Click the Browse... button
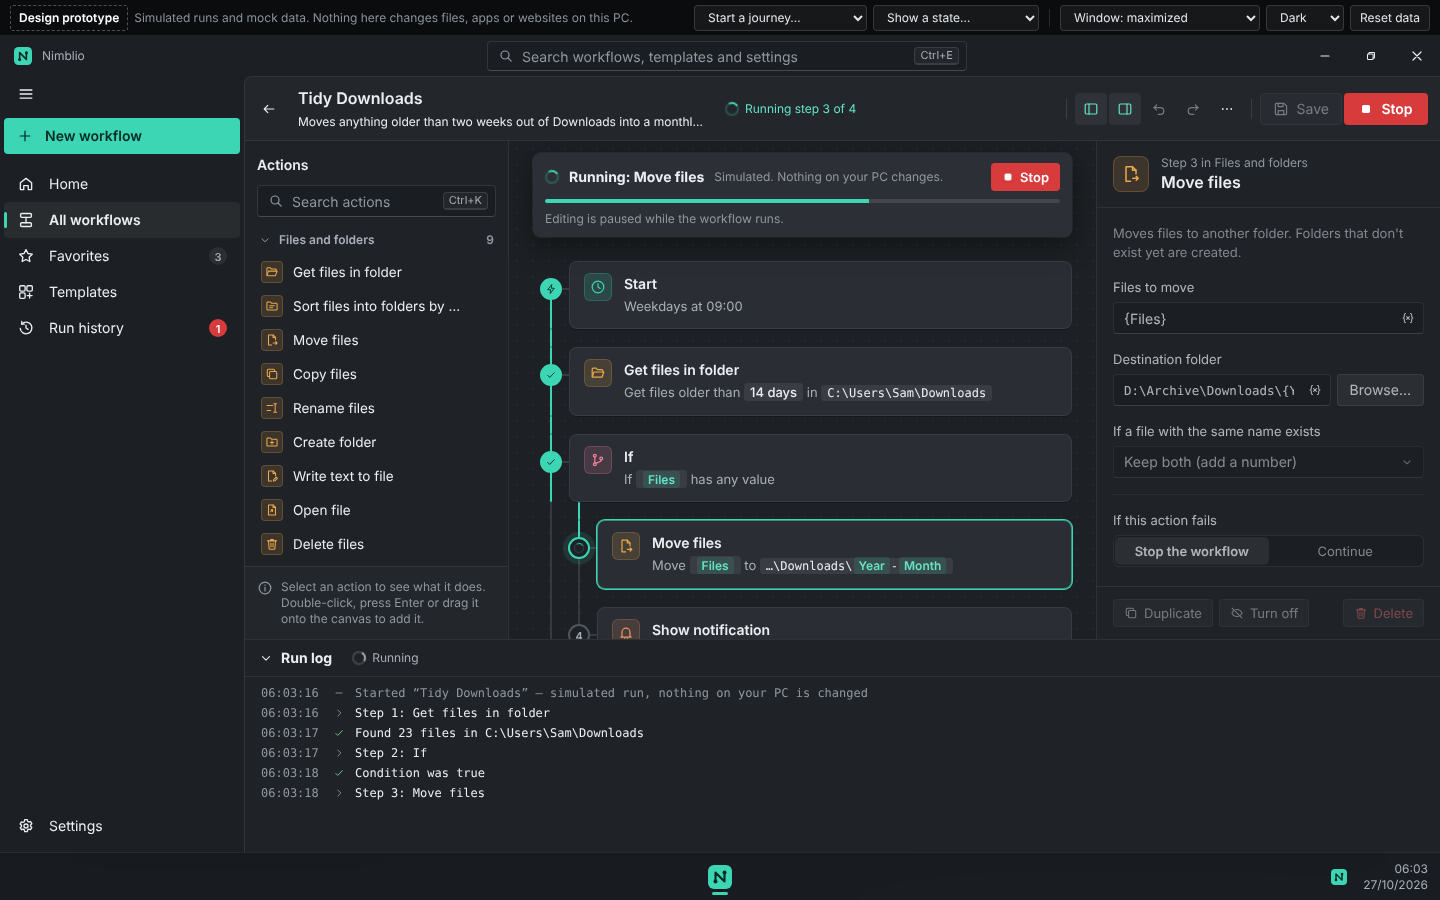This screenshot has width=1440, height=900. point(1380,390)
